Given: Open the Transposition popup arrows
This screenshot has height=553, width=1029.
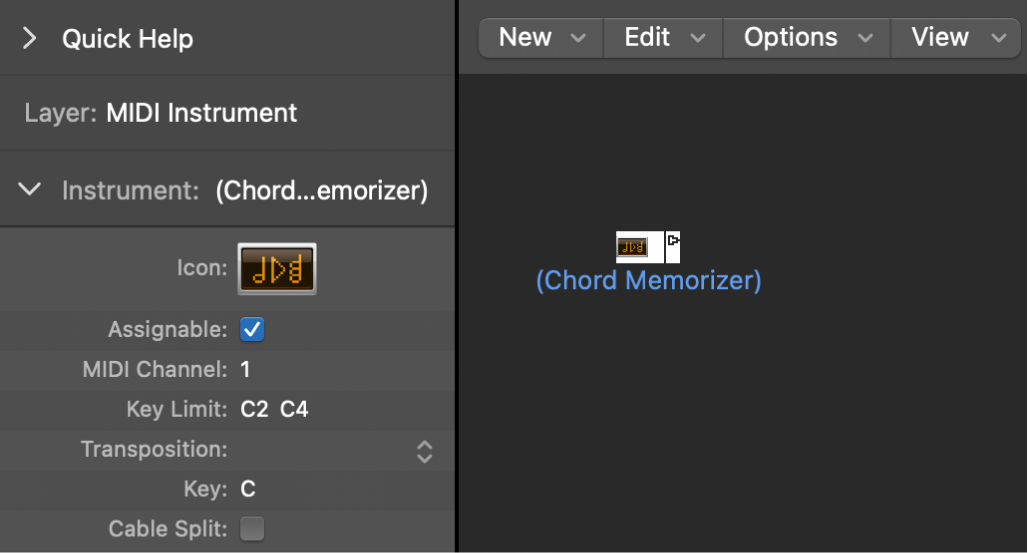Looking at the screenshot, I should coord(424,450).
